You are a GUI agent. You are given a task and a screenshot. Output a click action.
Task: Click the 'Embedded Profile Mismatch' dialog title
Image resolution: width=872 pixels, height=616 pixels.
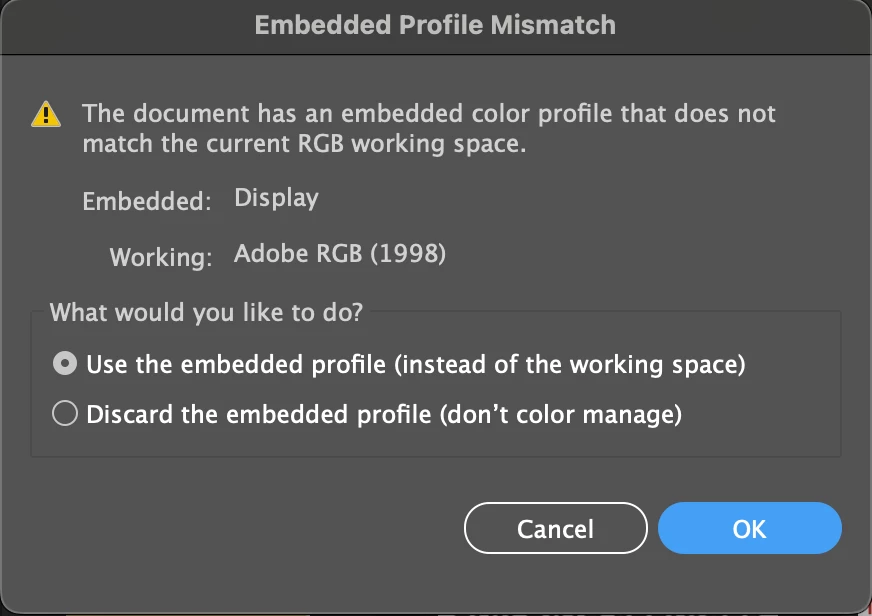click(435, 24)
